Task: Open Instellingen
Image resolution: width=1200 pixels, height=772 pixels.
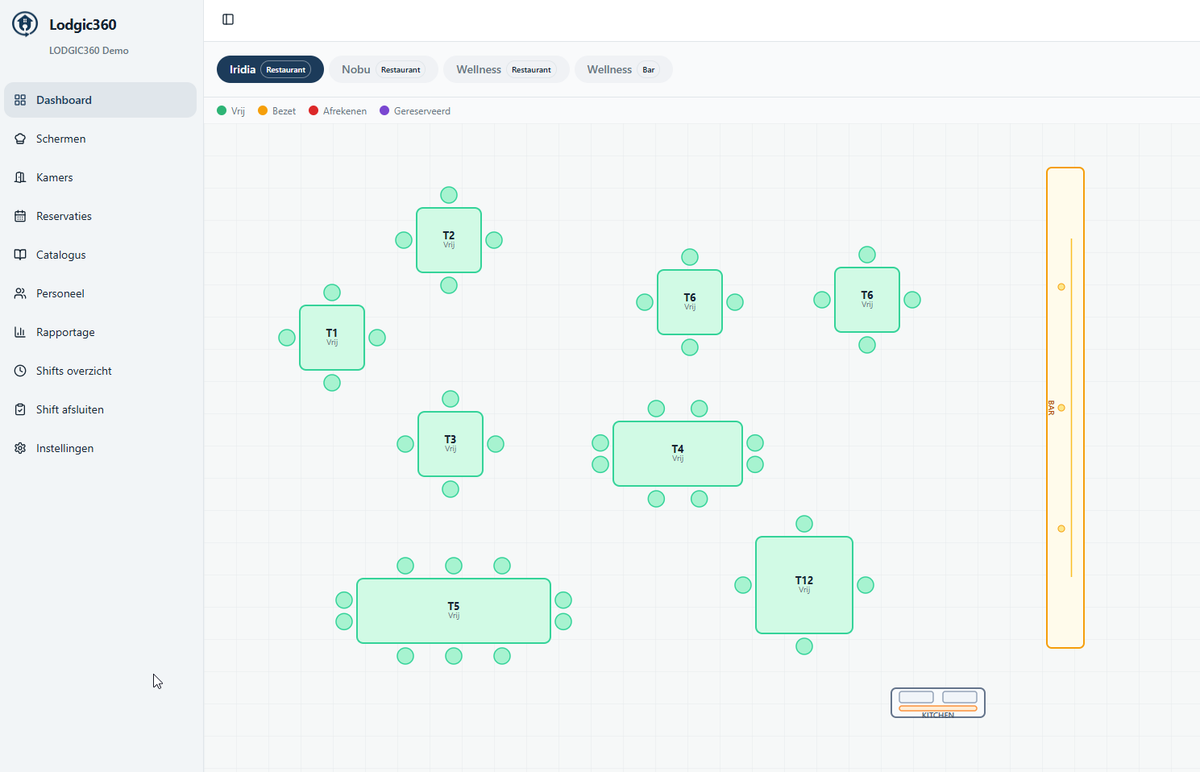Action: (x=100, y=448)
